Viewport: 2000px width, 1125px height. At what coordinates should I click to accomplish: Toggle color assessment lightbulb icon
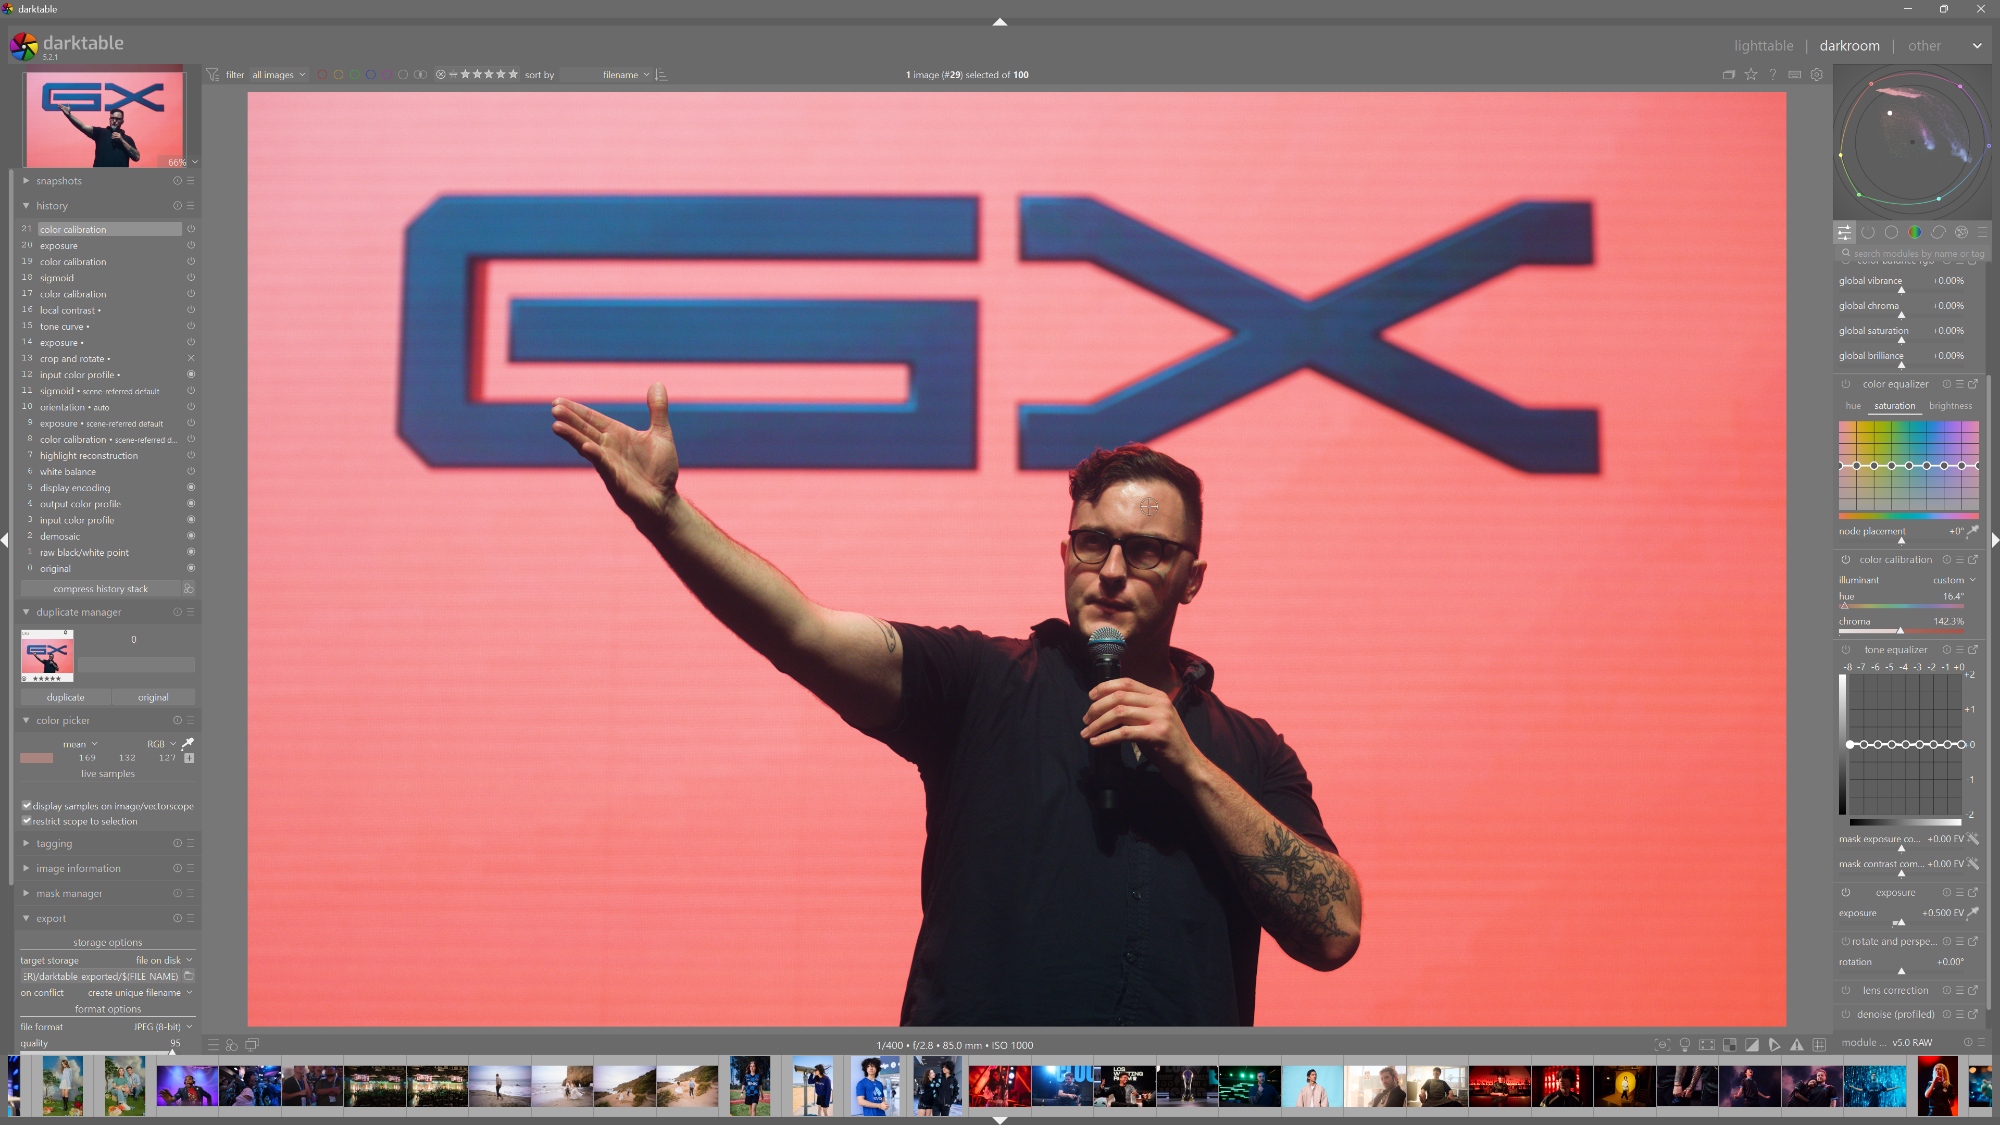click(x=1685, y=1045)
